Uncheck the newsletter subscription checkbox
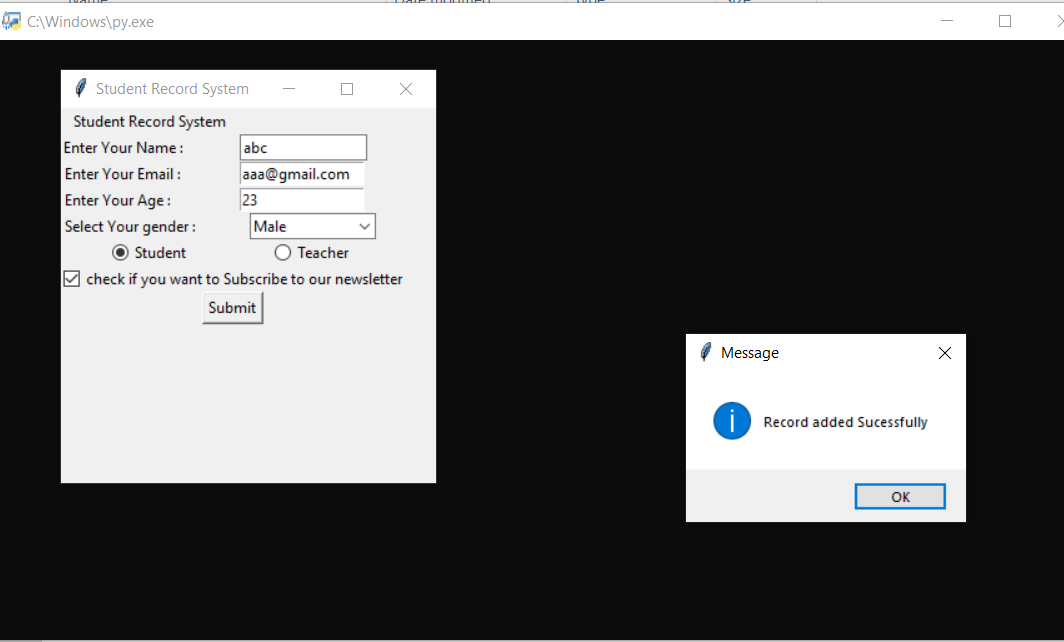The width and height of the screenshot is (1064, 642). pos(71,278)
